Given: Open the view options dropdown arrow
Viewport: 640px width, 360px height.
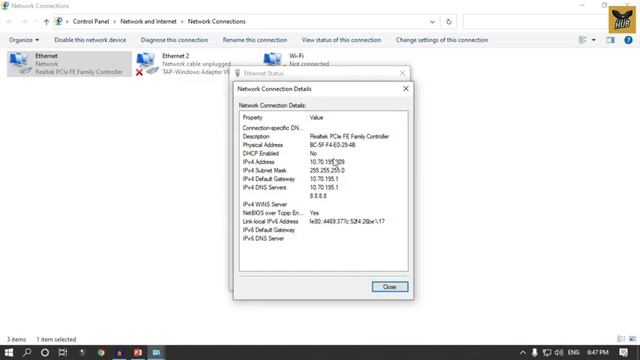Looking at the screenshot, I should tap(593, 40).
